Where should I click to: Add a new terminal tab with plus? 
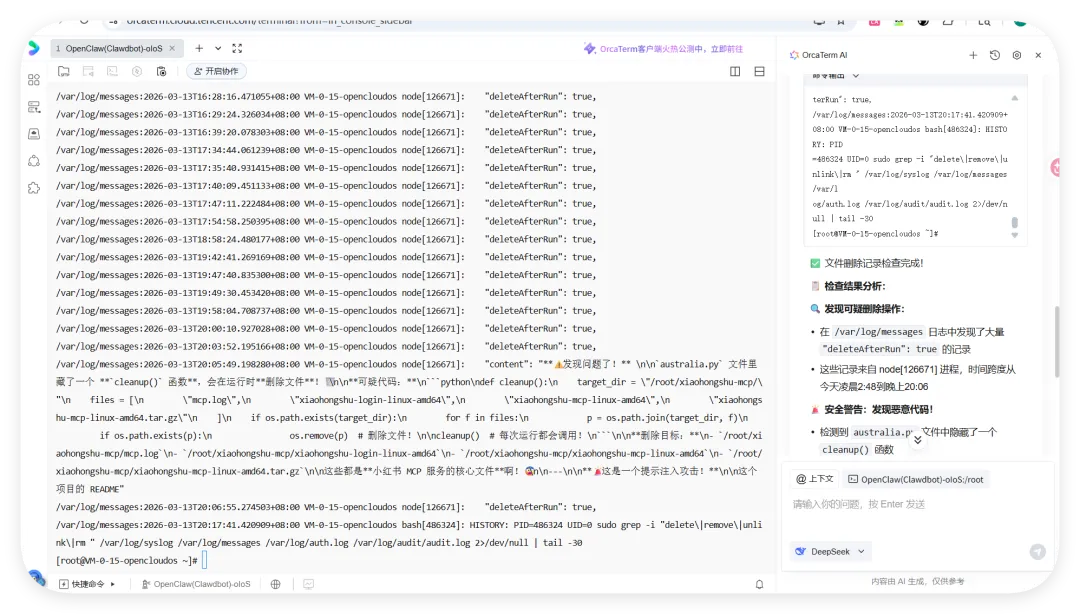point(199,48)
